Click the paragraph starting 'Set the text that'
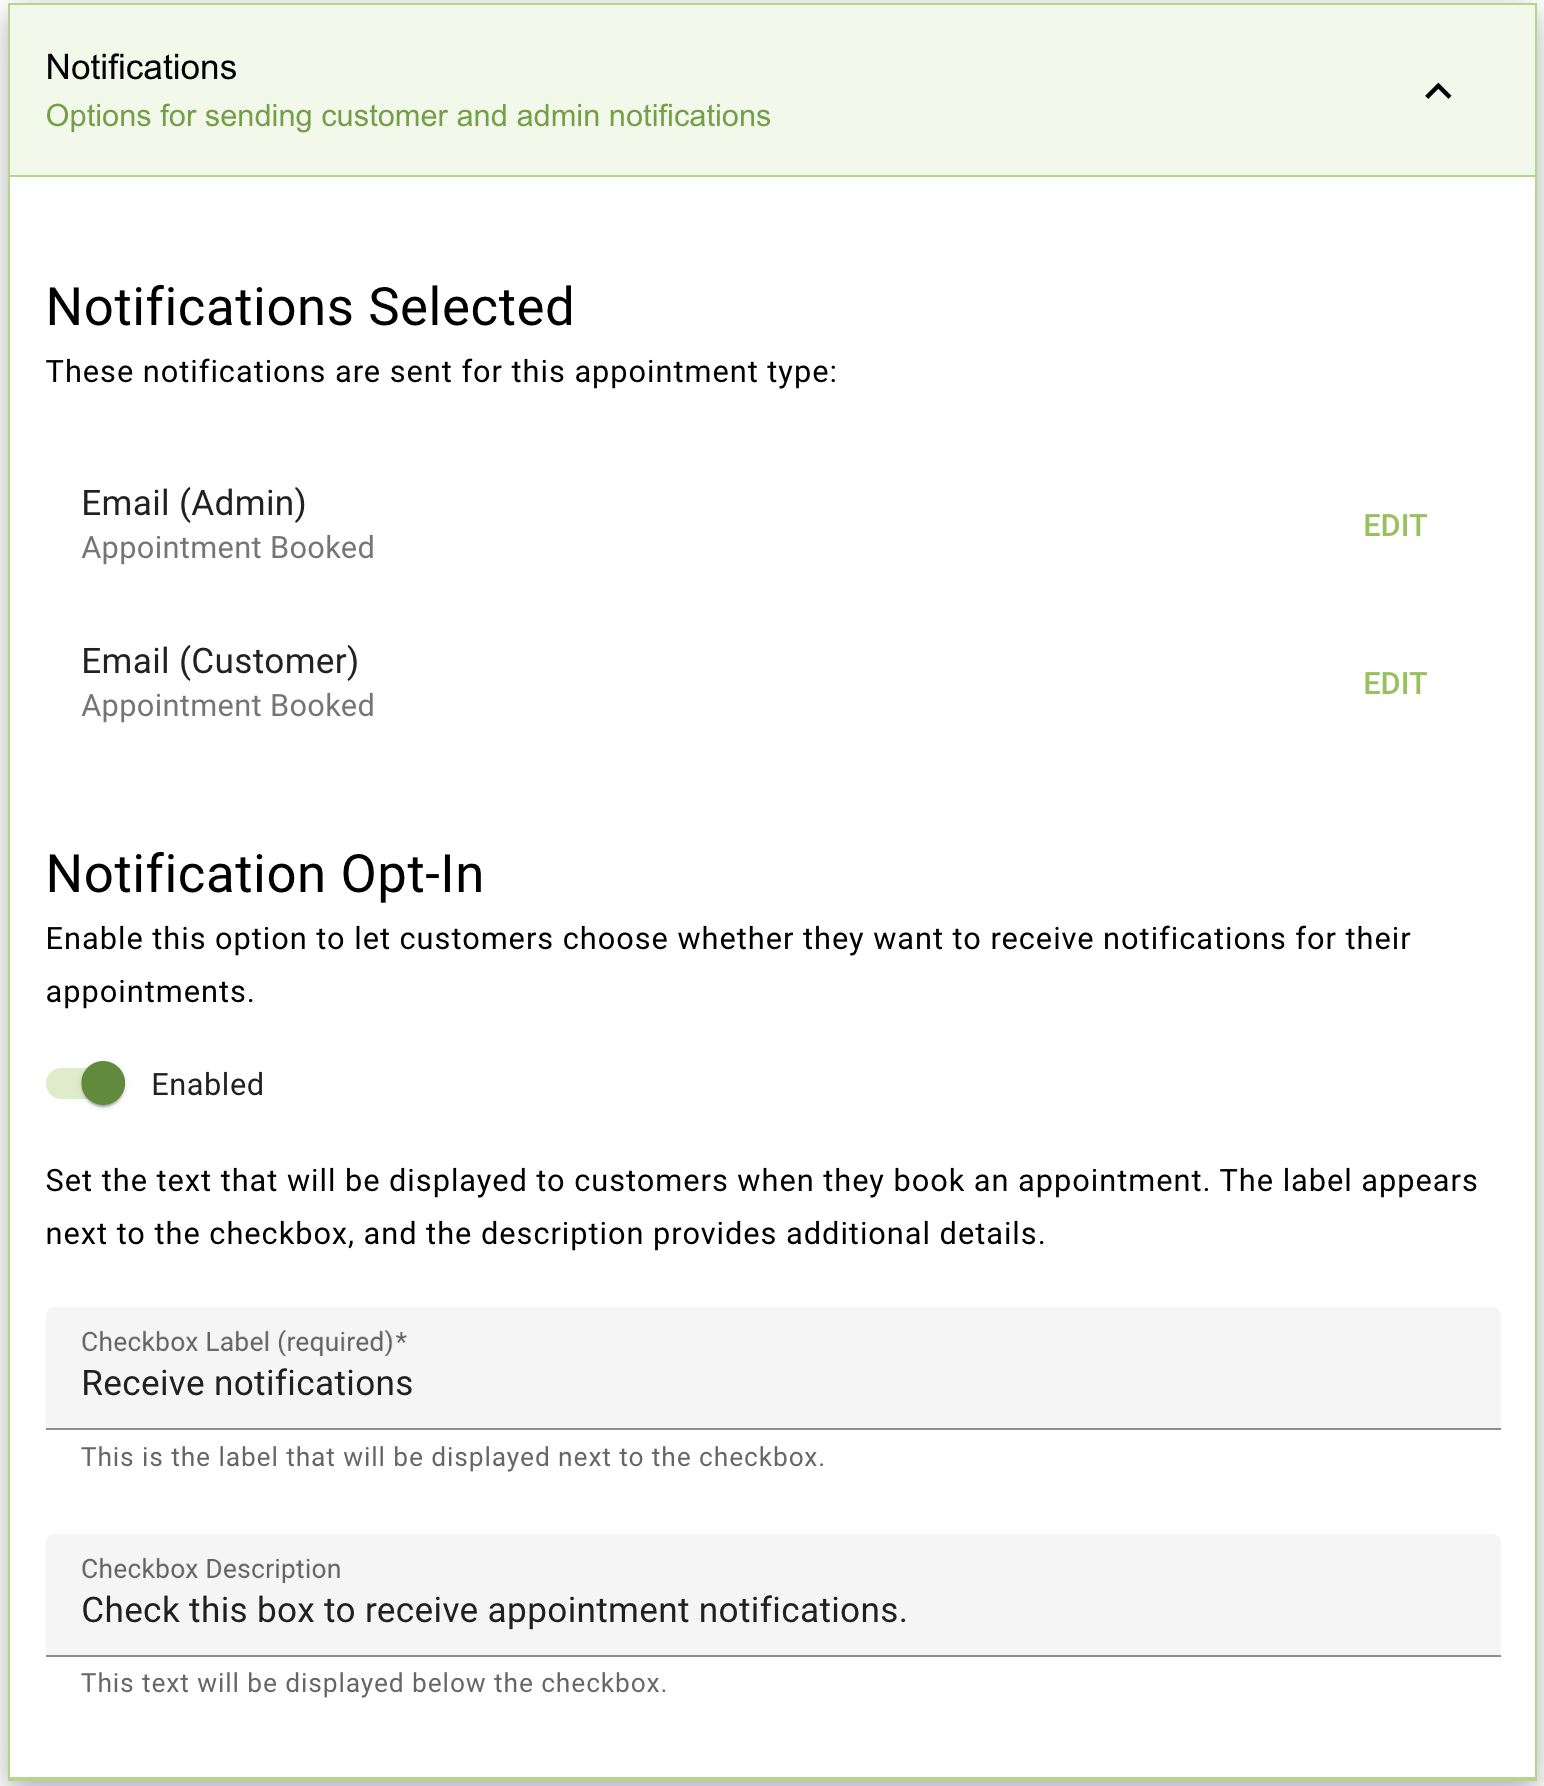The height and width of the screenshot is (1786, 1544). [761, 1207]
